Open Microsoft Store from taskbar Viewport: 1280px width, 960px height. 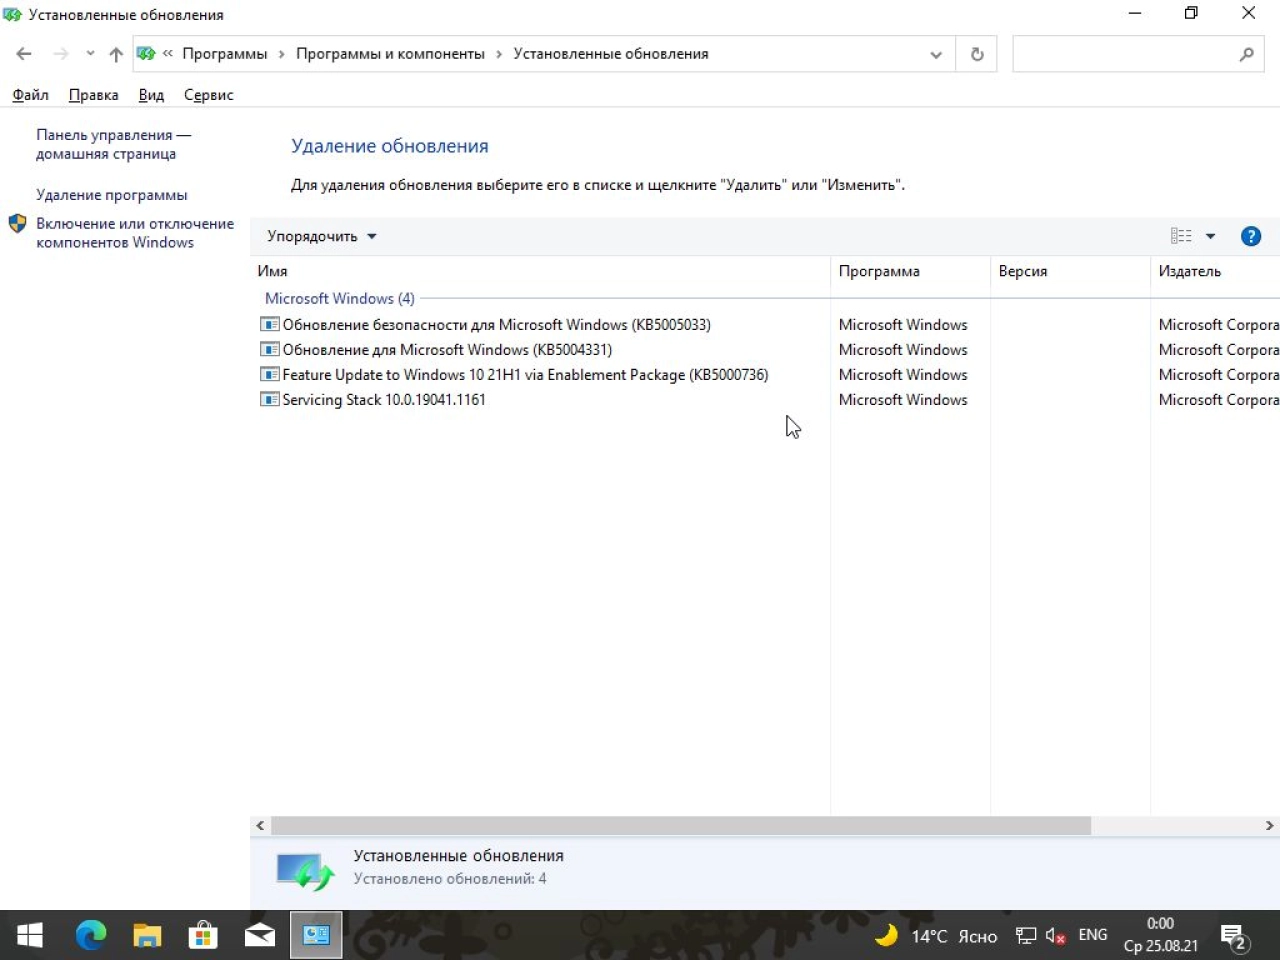click(x=203, y=936)
